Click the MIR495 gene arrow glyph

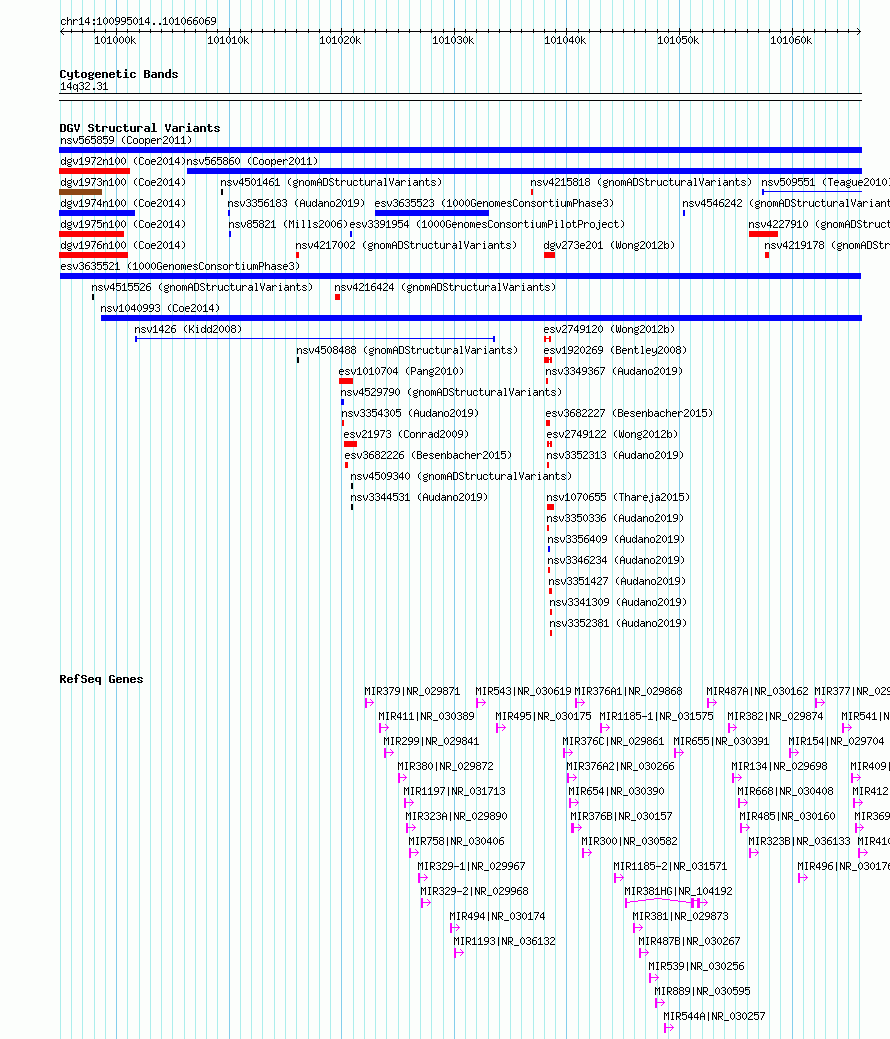pos(500,728)
